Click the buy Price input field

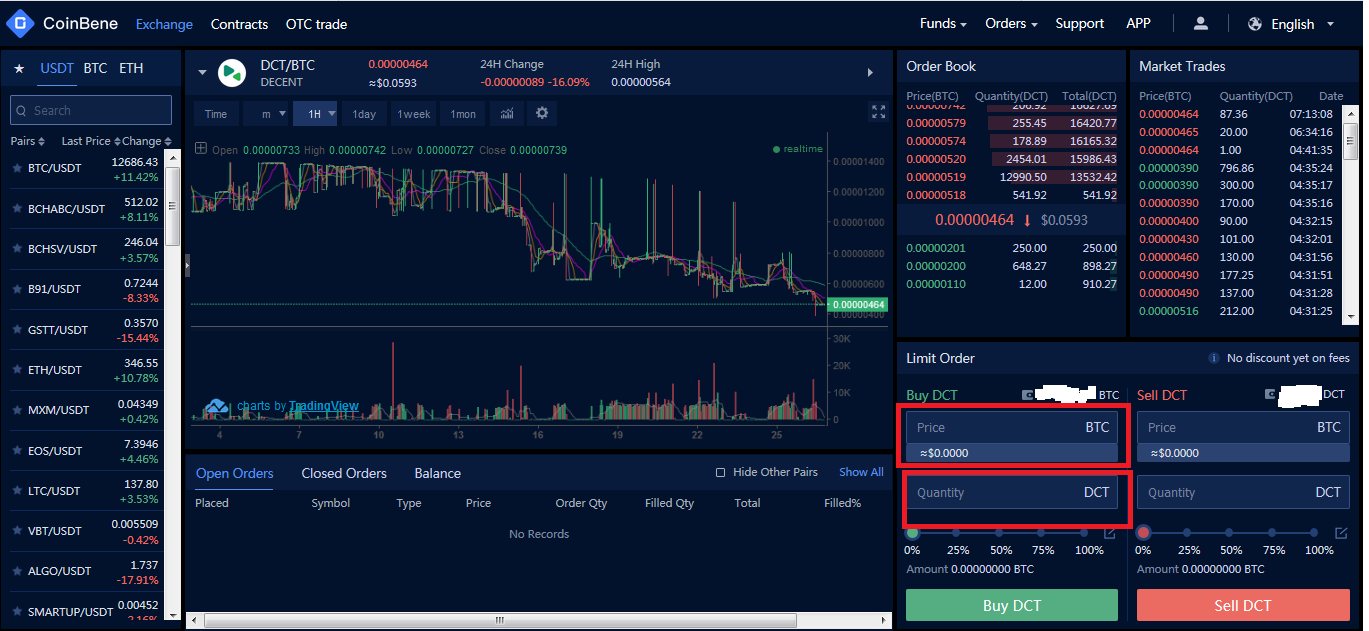point(1012,427)
